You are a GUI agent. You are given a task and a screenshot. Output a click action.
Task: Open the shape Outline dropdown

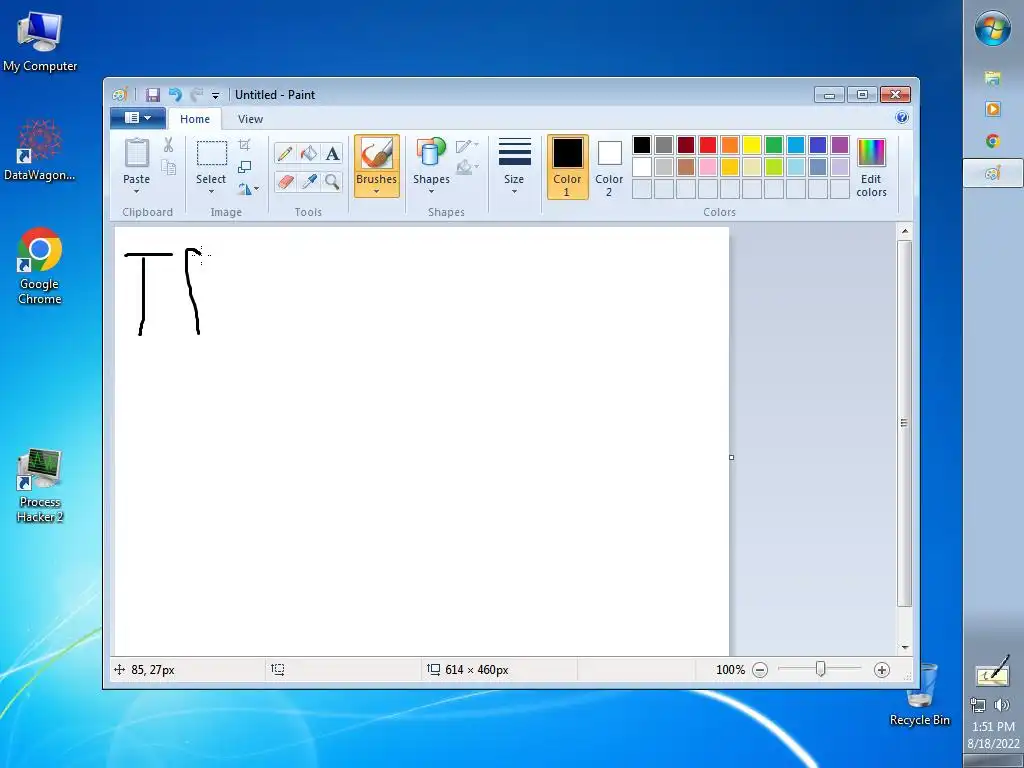(467, 146)
